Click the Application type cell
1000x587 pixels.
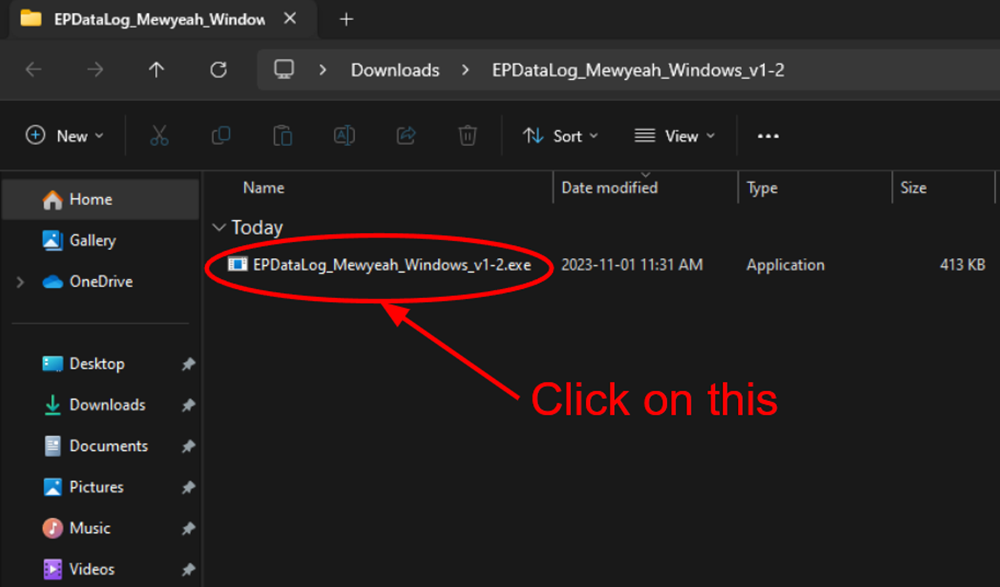(x=785, y=265)
